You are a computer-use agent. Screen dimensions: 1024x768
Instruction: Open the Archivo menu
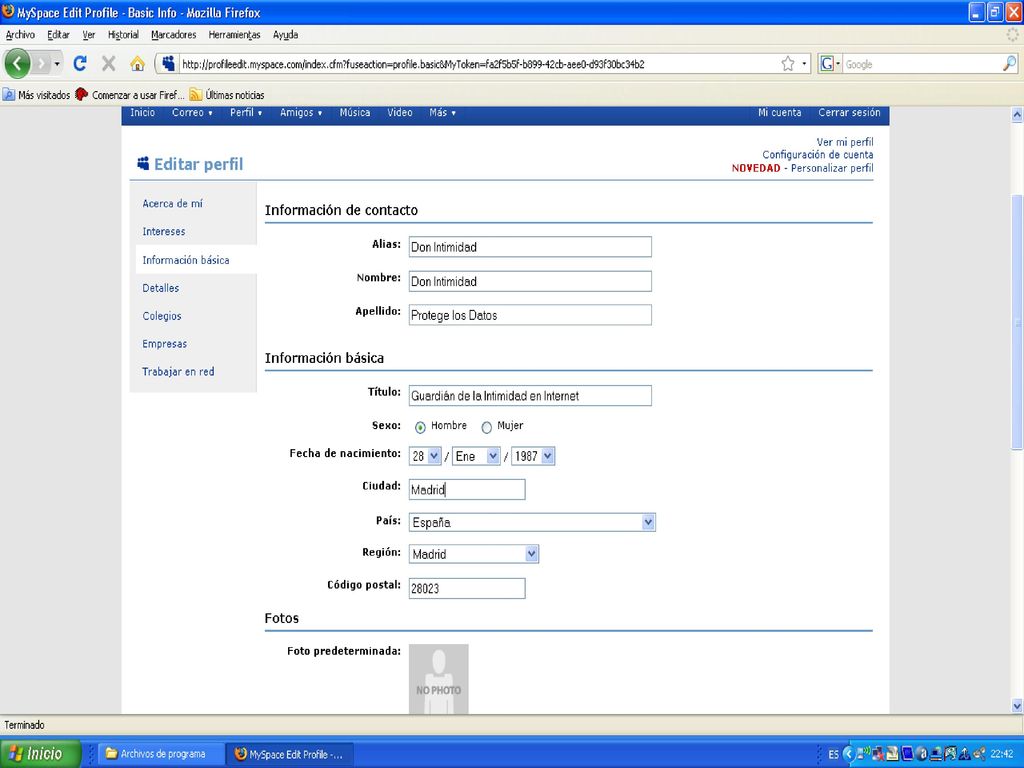(x=20, y=35)
